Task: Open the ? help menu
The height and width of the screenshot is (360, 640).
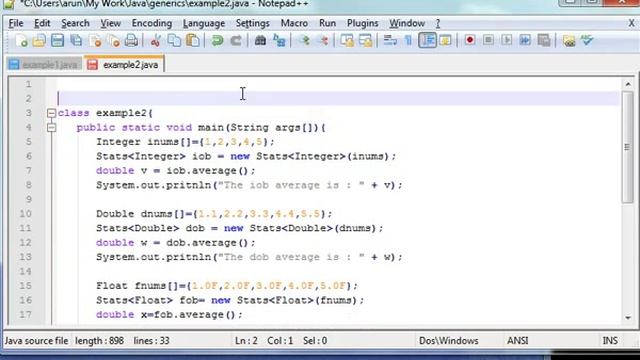Action: point(438,23)
